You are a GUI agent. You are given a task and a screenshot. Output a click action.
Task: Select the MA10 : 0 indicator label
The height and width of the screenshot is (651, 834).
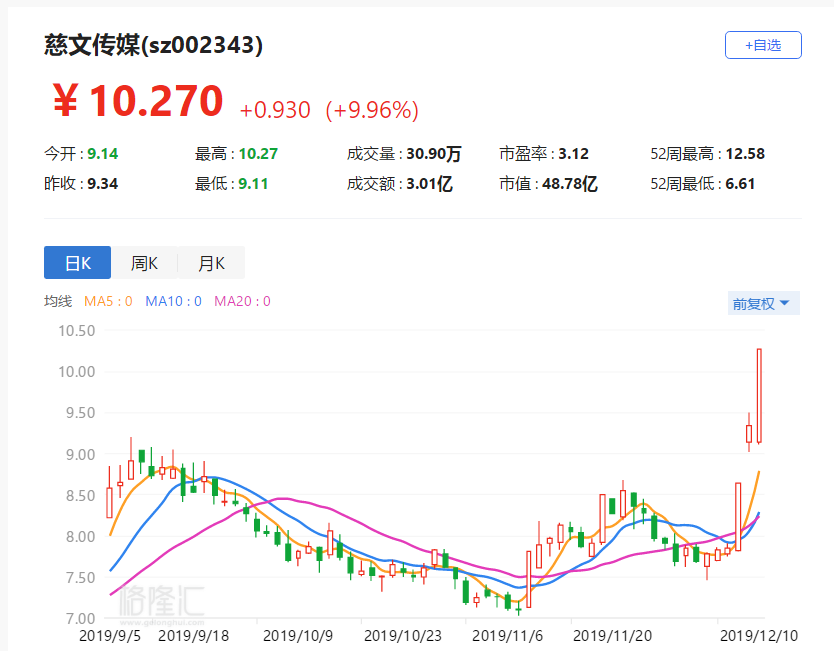[x=173, y=302]
